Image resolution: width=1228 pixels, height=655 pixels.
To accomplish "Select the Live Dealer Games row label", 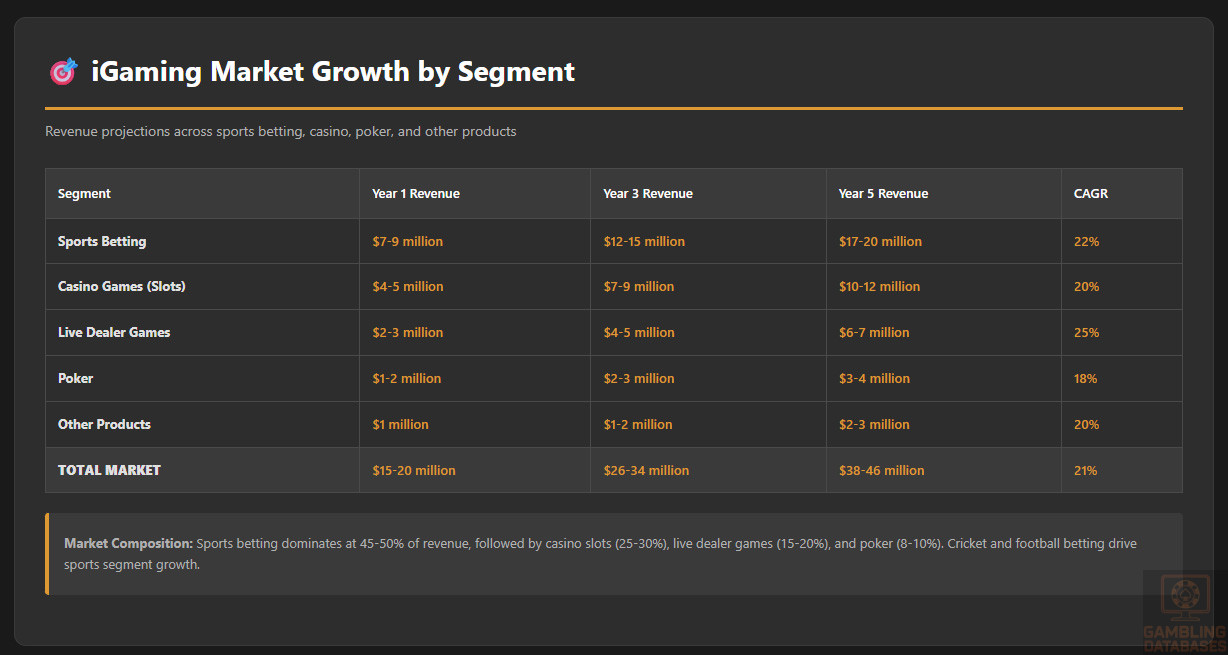I will tap(114, 333).
